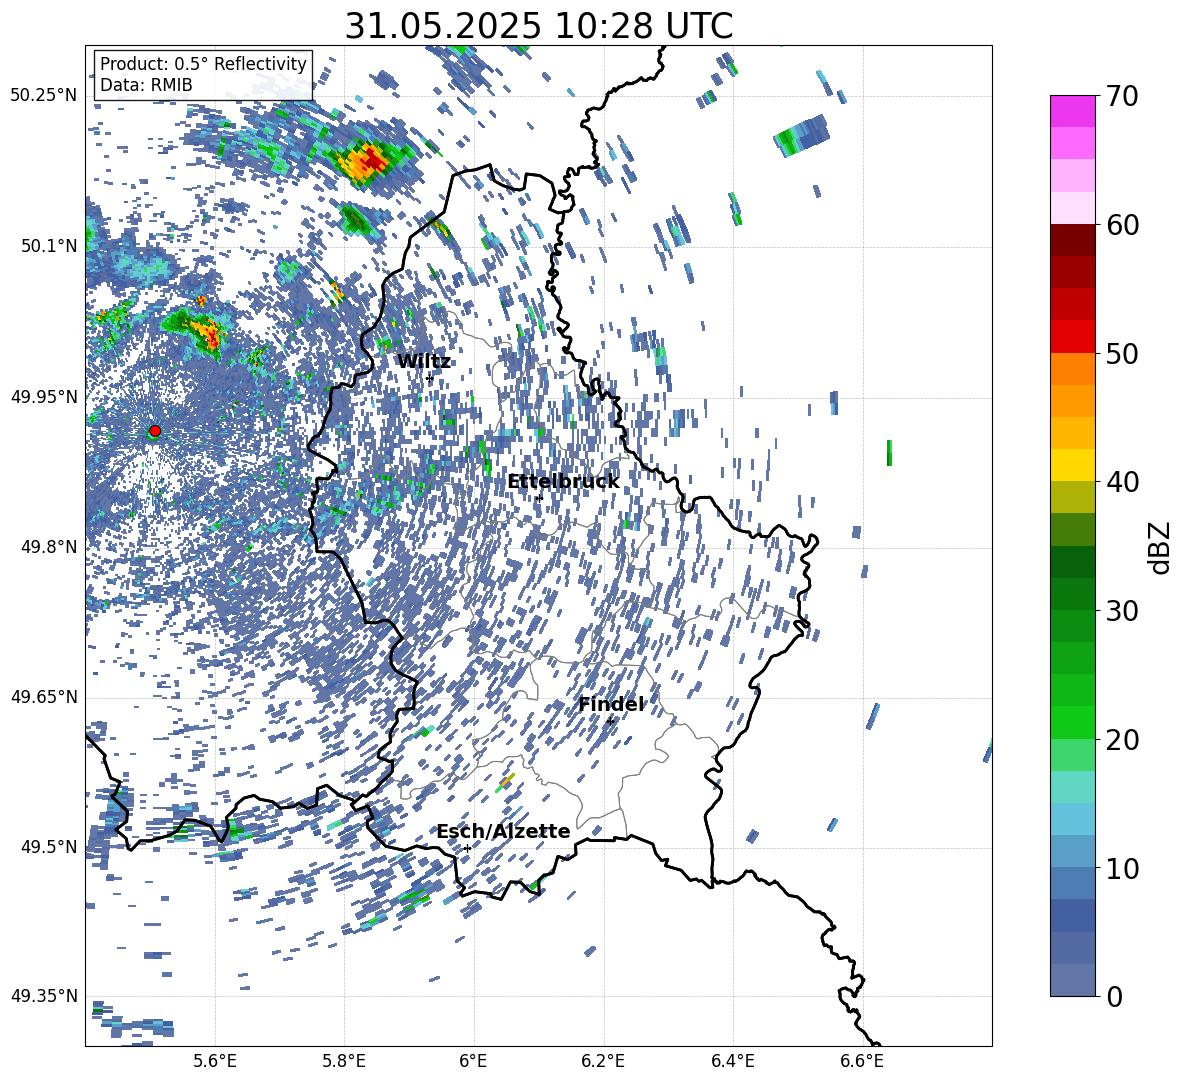Click the Findel city label
This screenshot has height=1081, width=1184.
pos(612,704)
